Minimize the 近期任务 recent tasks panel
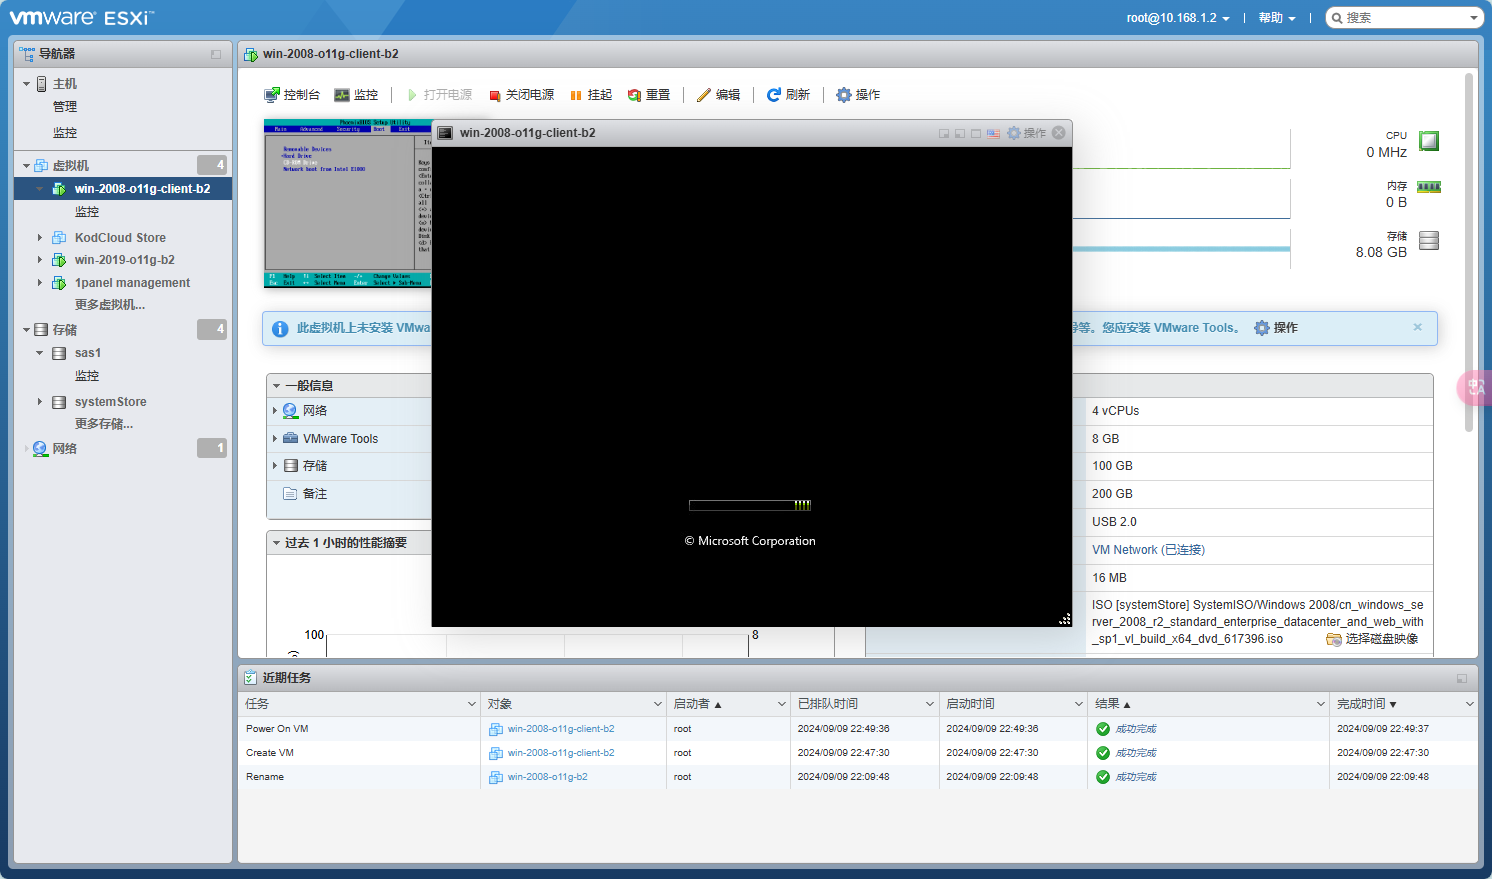 [1462, 678]
